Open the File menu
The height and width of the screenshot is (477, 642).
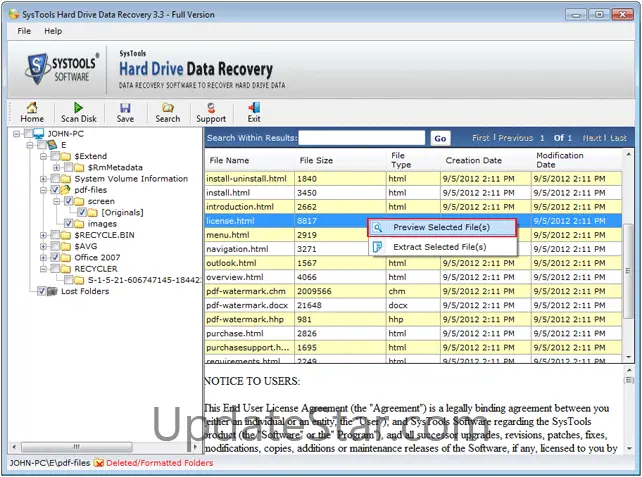24,31
